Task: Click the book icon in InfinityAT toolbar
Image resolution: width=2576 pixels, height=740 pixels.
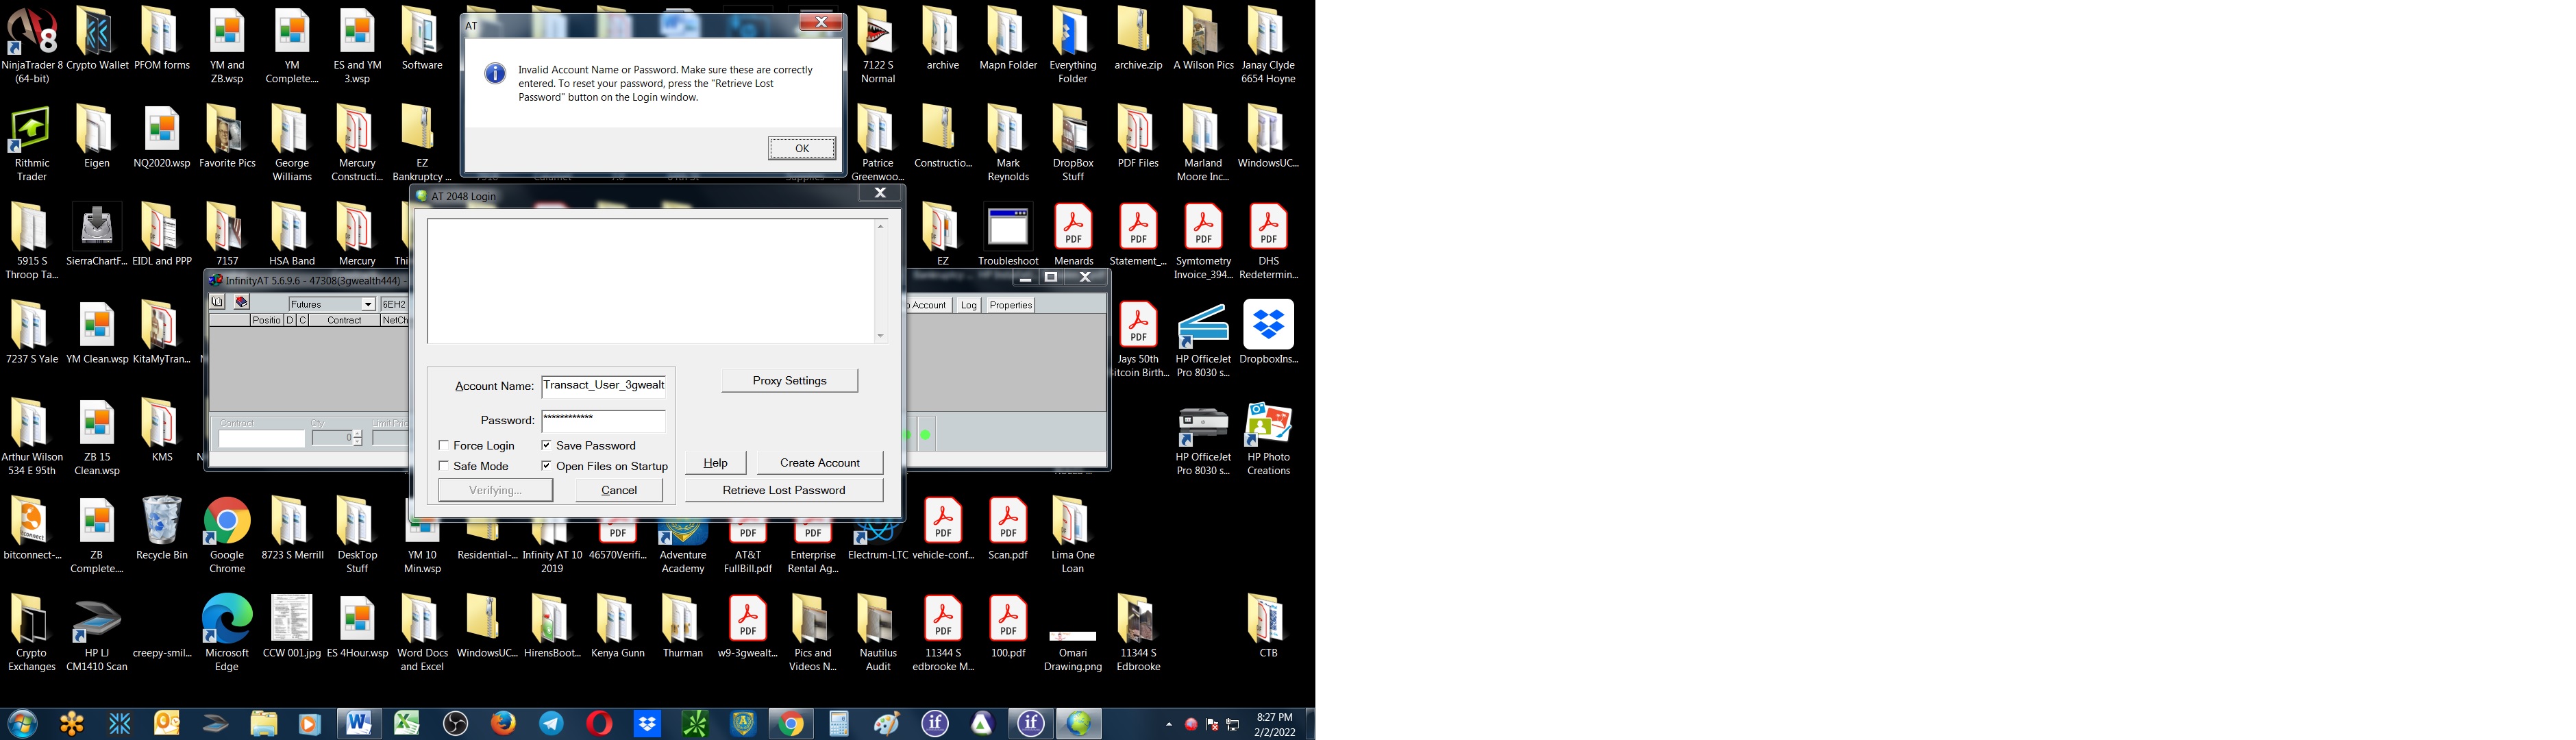Action: pyautogui.click(x=217, y=302)
